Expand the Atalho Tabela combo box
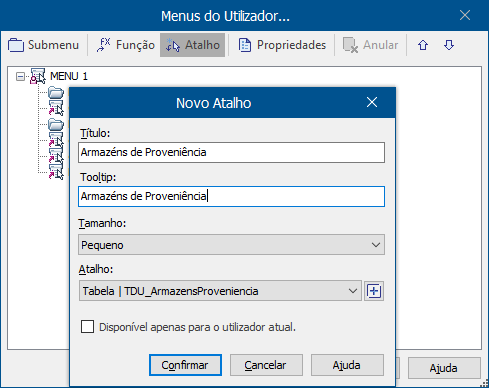The image size is (489, 388). (x=220, y=291)
